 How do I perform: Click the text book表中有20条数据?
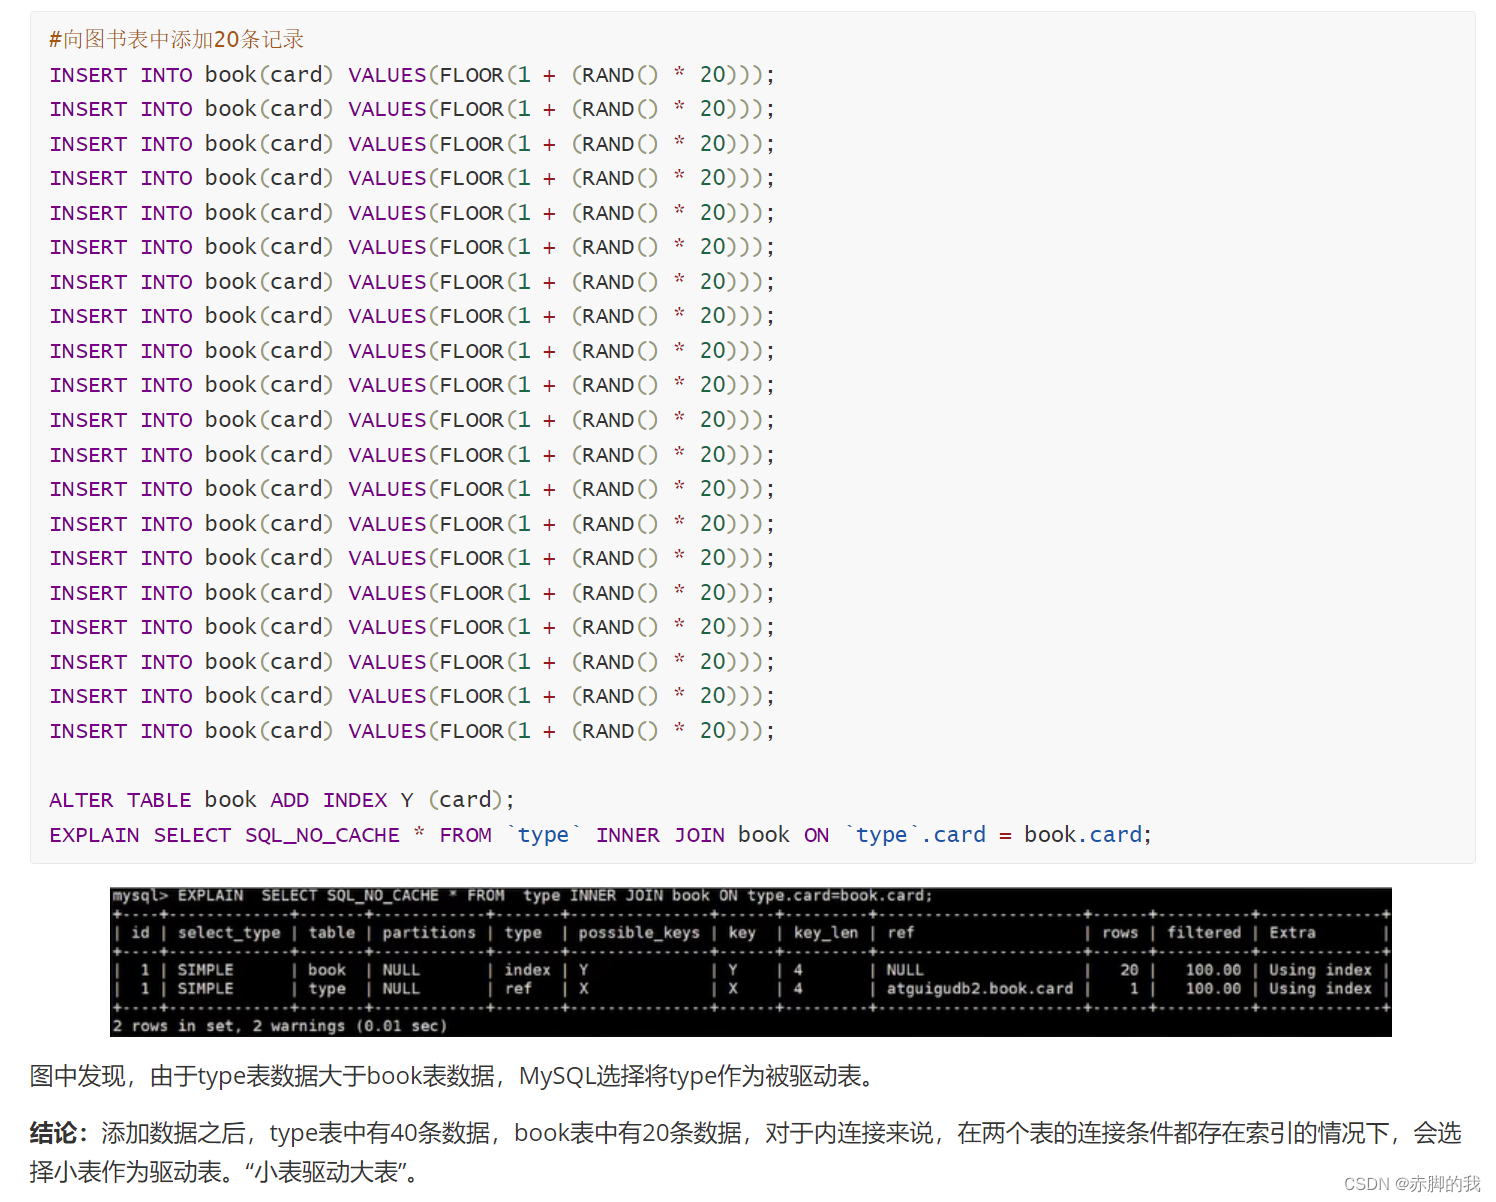[x=628, y=1133]
